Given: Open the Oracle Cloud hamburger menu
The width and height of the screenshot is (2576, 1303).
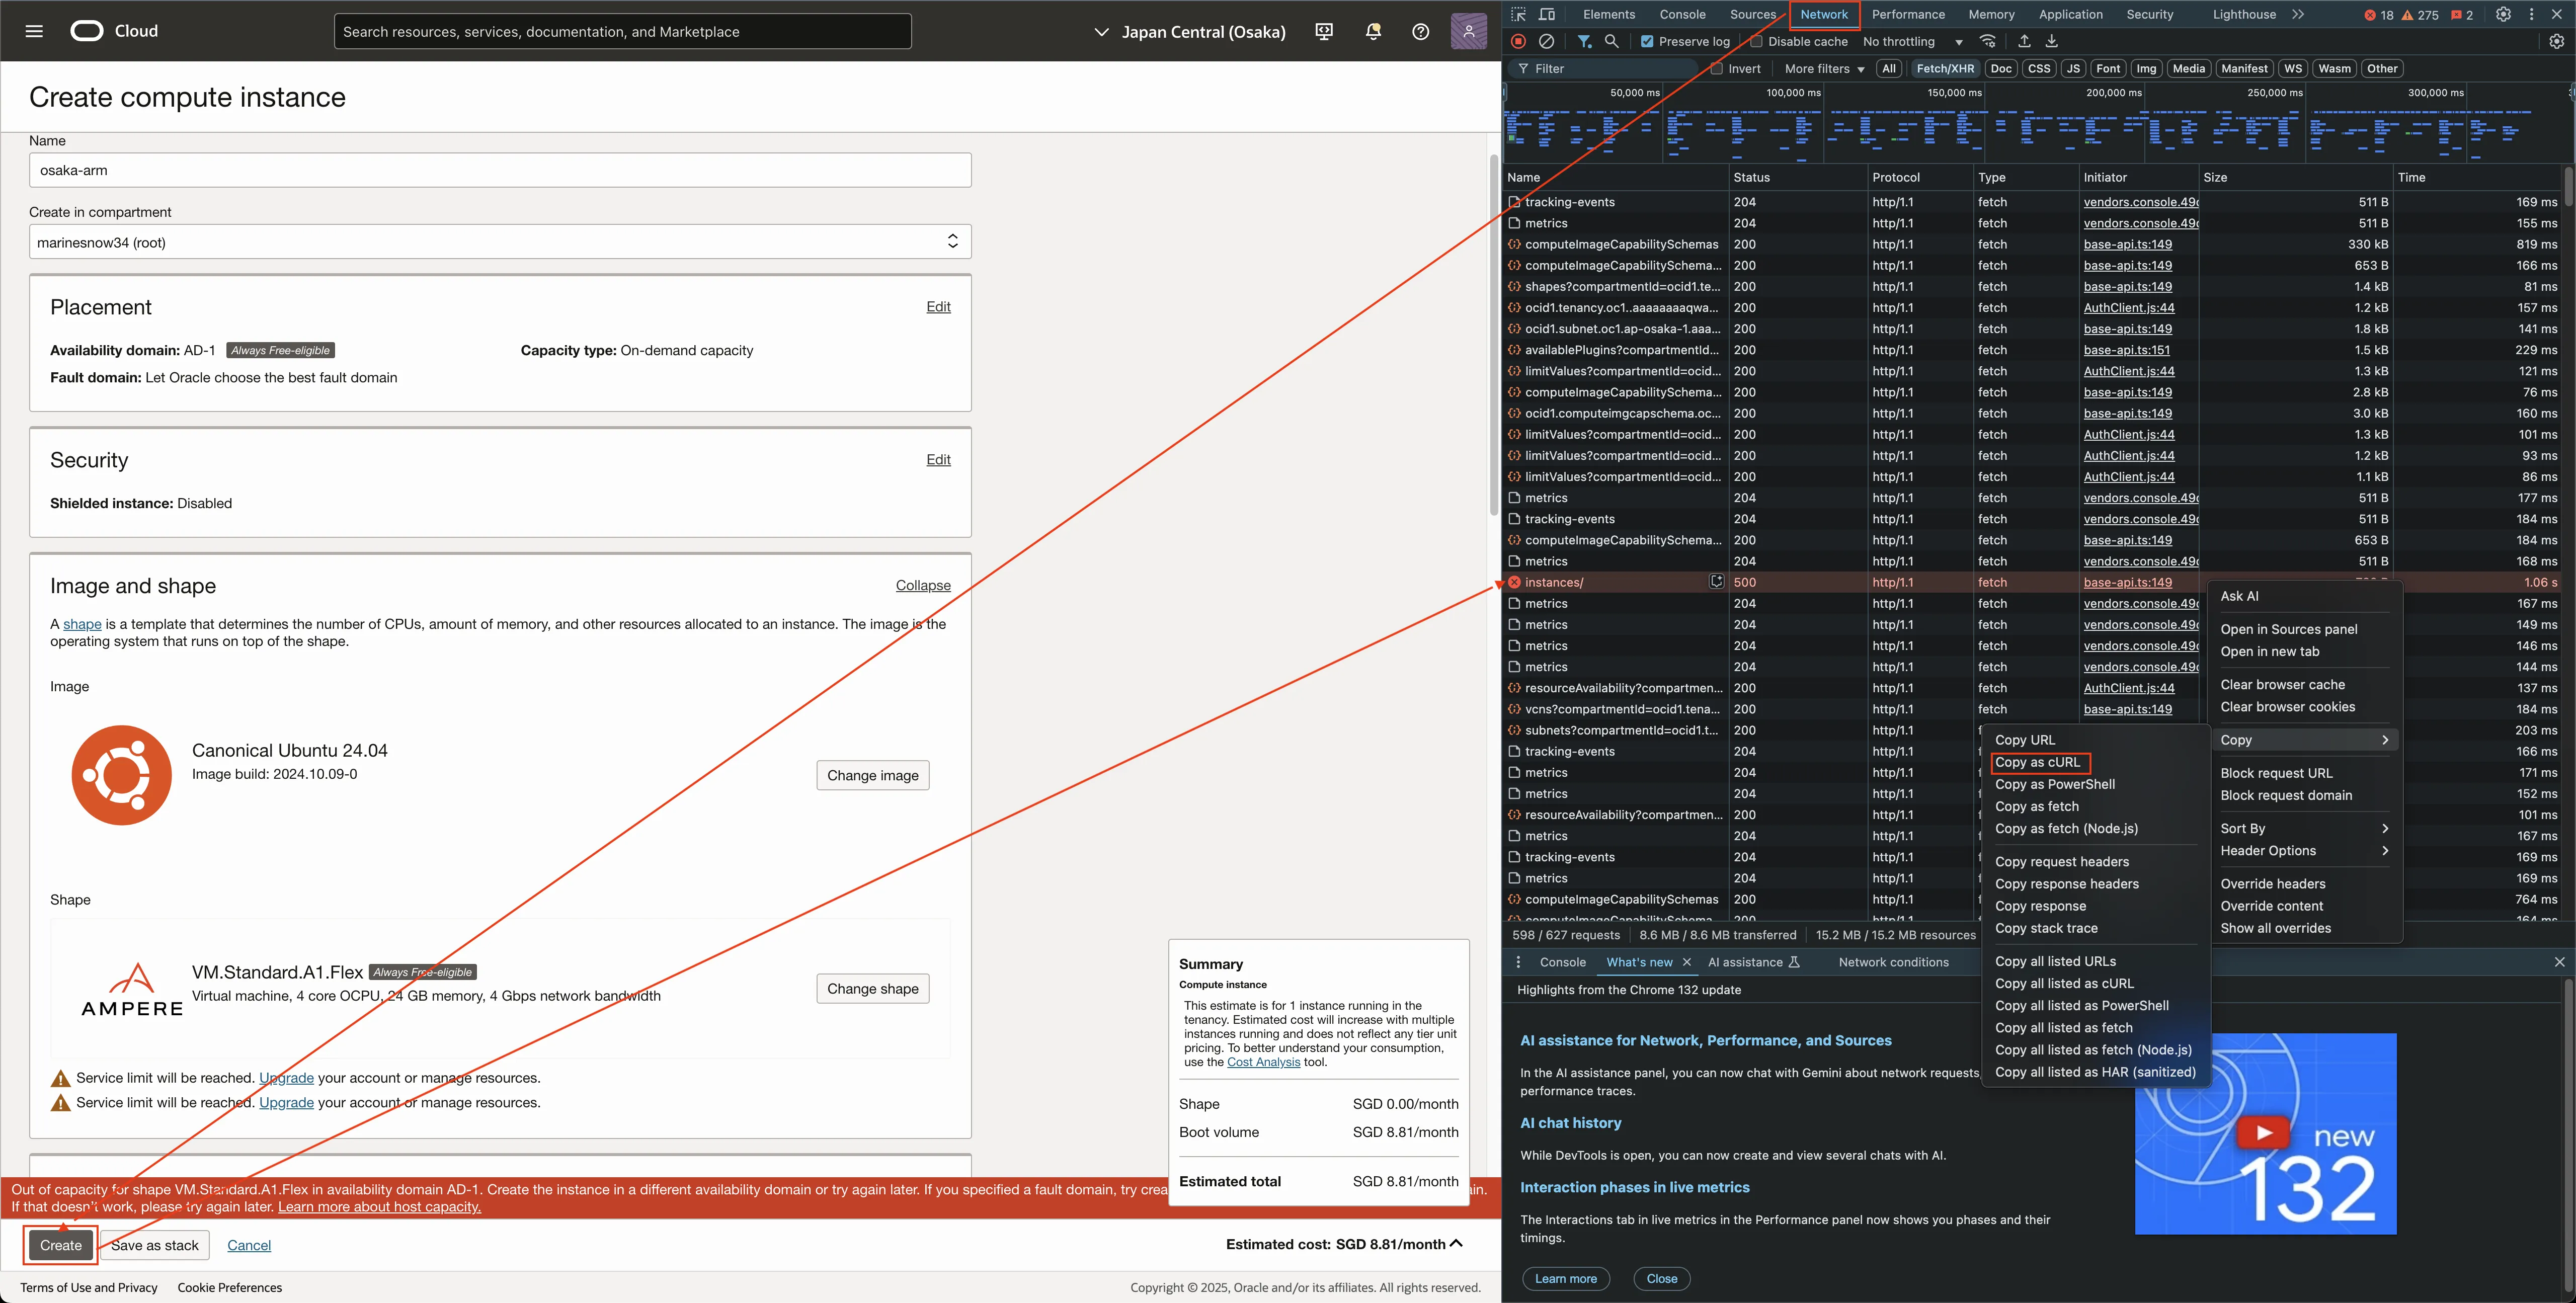Looking at the screenshot, I should pyautogui.click(x=34, y=31).
